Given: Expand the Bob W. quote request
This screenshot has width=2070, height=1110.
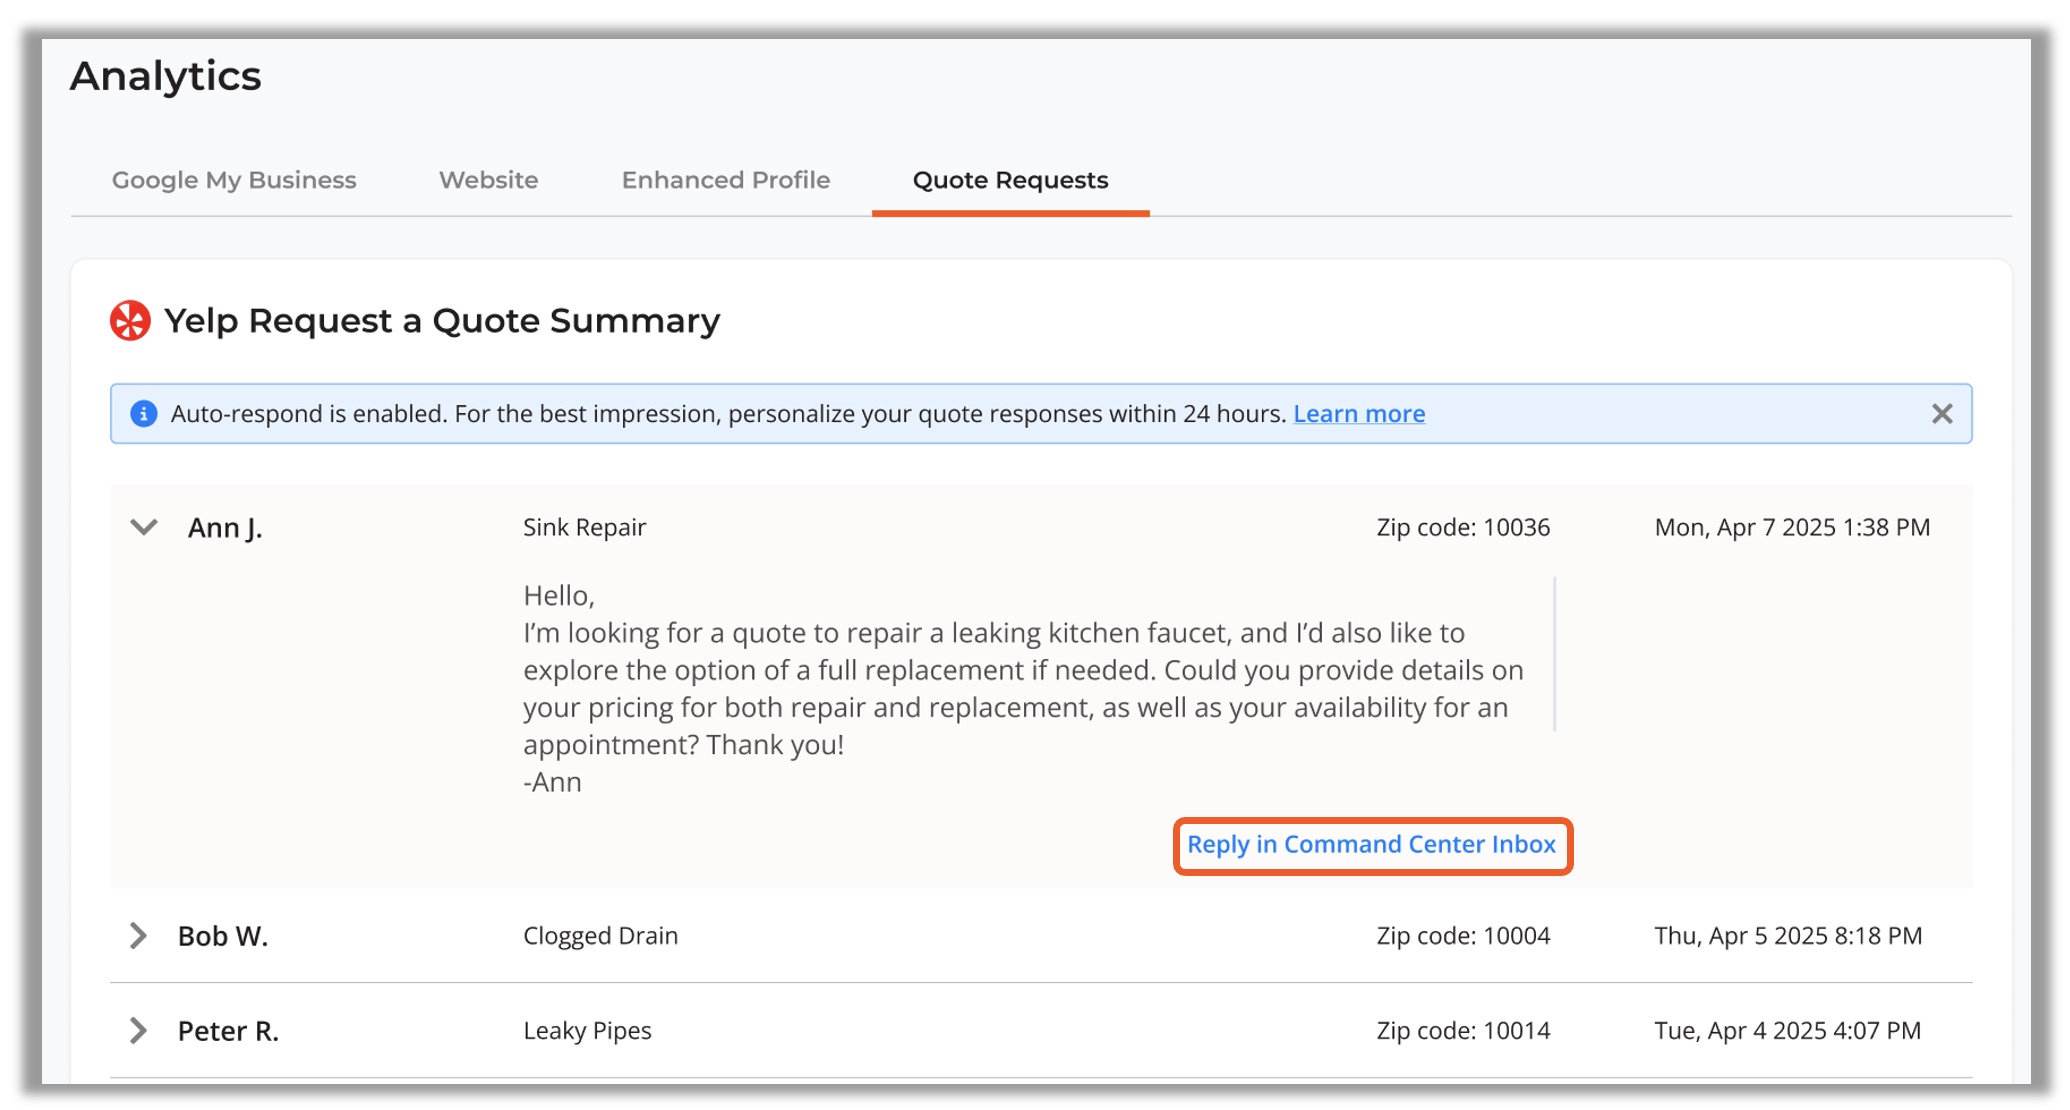Looking at the screenshot, I should pos(138,936).
